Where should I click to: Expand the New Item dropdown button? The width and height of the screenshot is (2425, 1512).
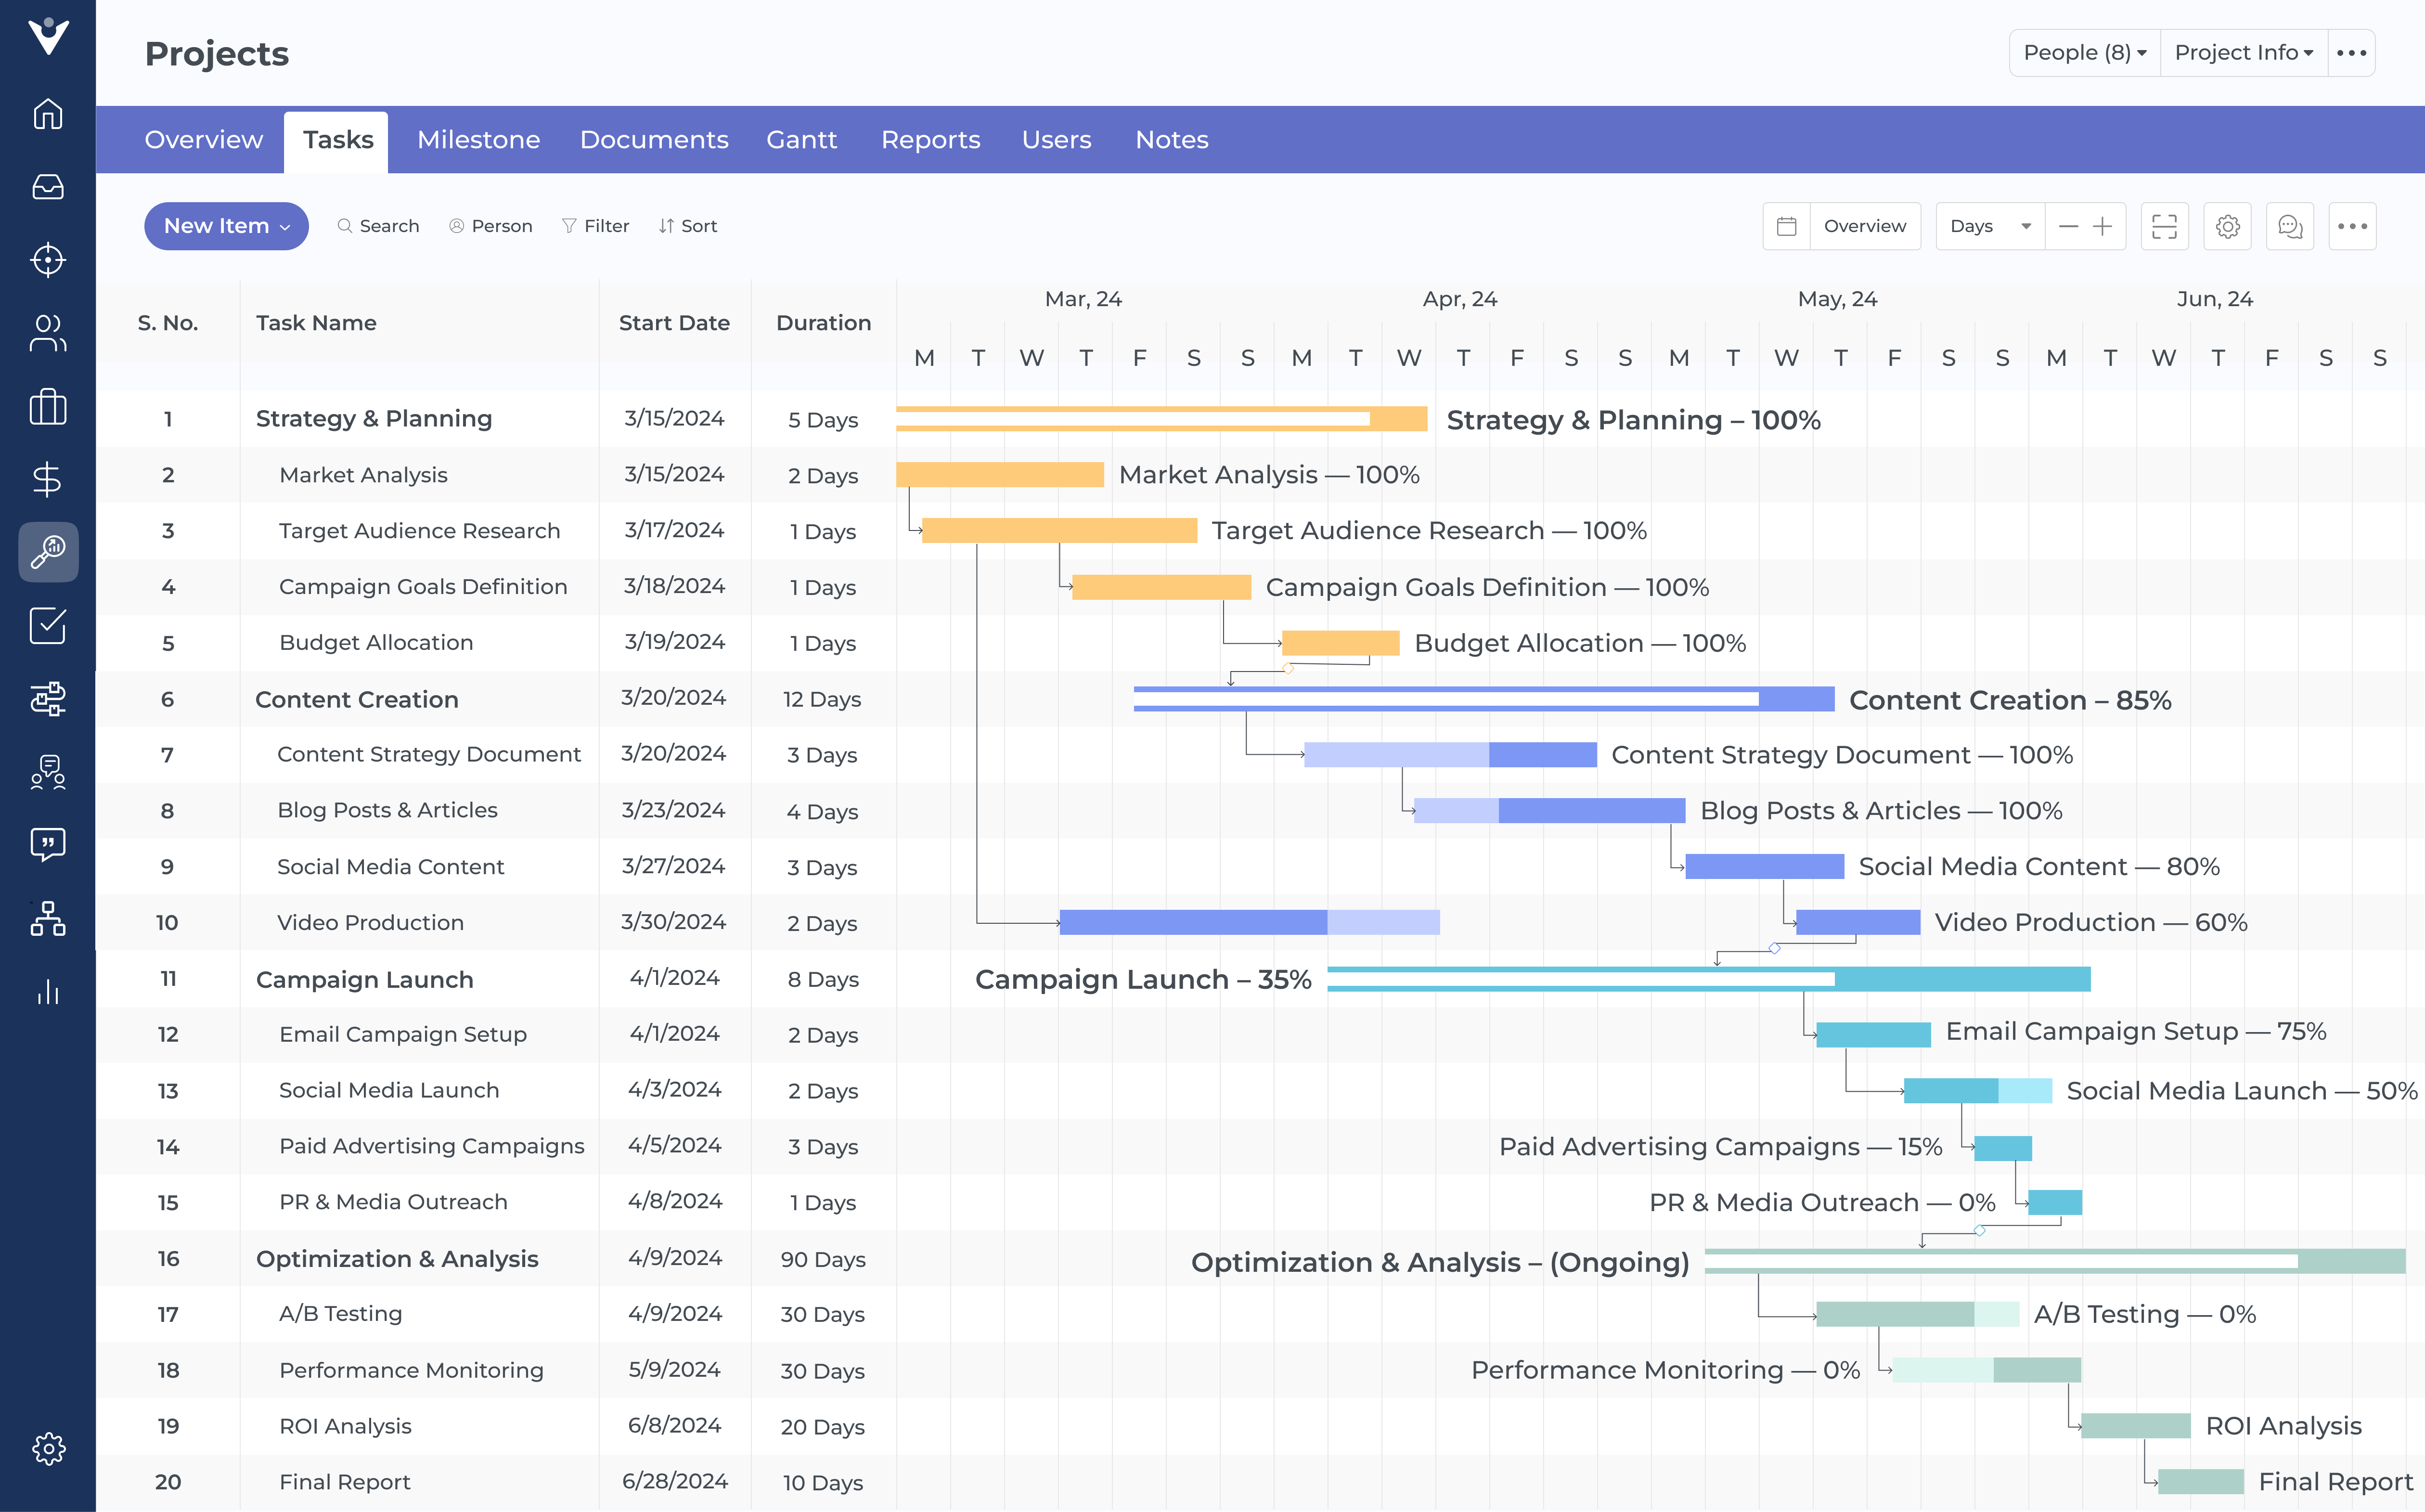tap(226, 226)
